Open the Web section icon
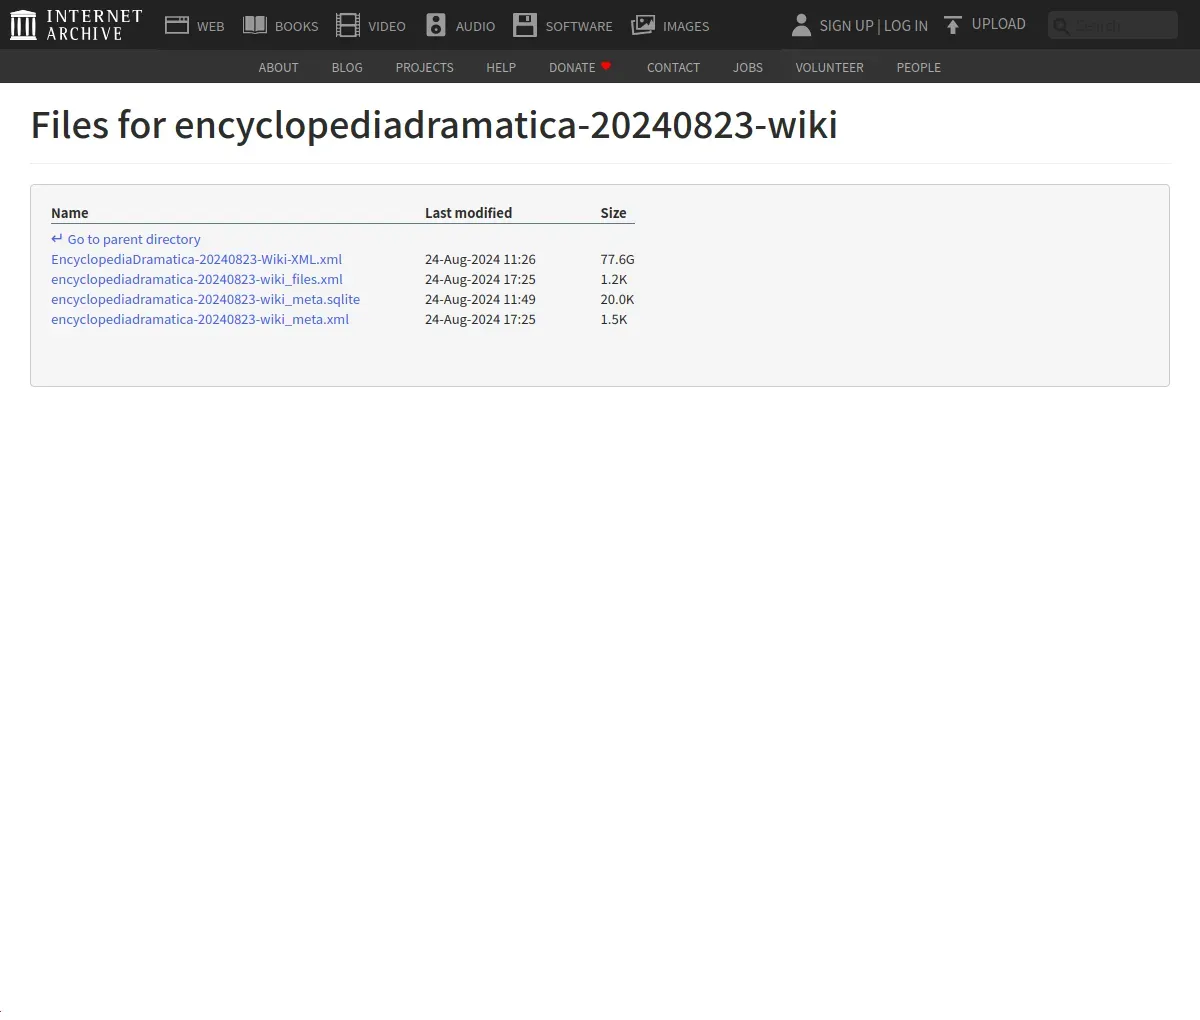Viewport: 1200px width, 1020px height. pyautogui.click(x=177, y=25)
